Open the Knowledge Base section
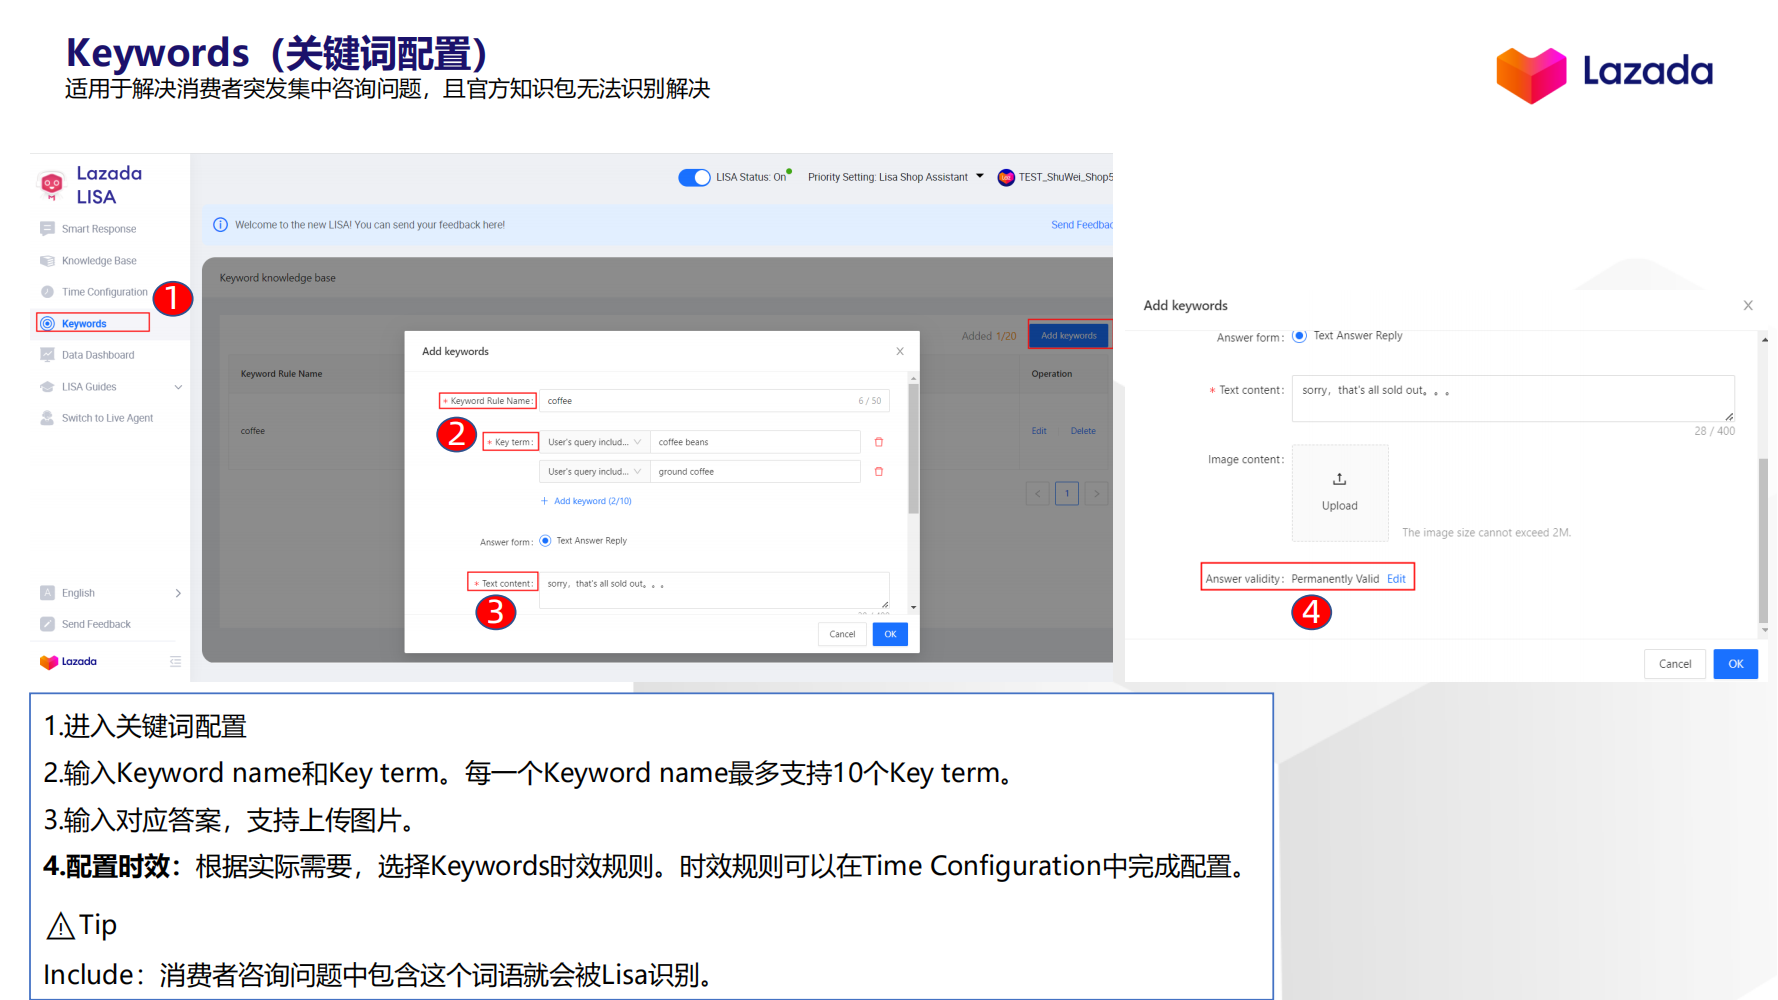Viewport: 1778px width, 1000px height. pos(99,260)
